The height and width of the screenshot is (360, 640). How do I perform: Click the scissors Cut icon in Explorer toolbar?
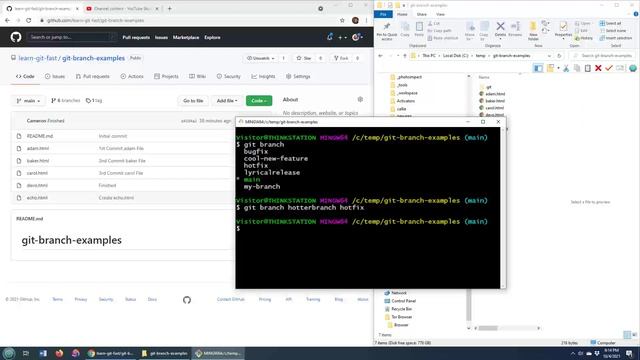point(566,68)
